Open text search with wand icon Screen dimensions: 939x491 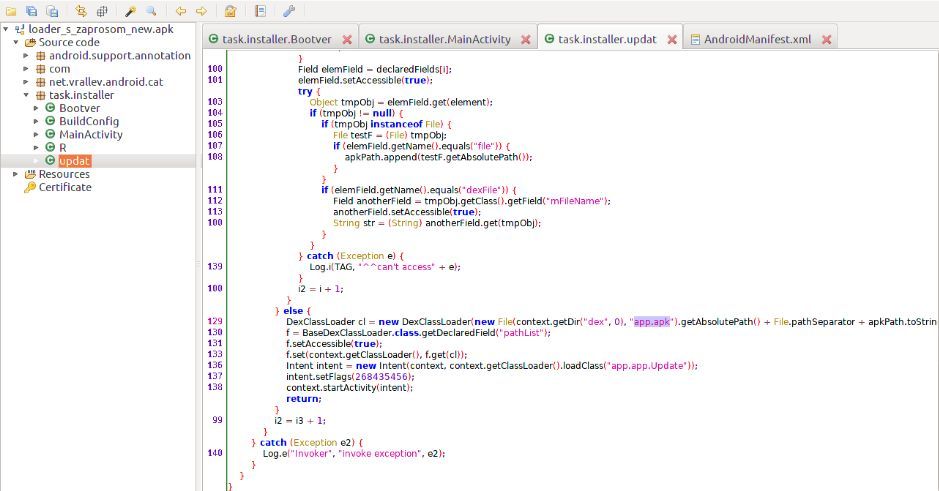[131, 11]
